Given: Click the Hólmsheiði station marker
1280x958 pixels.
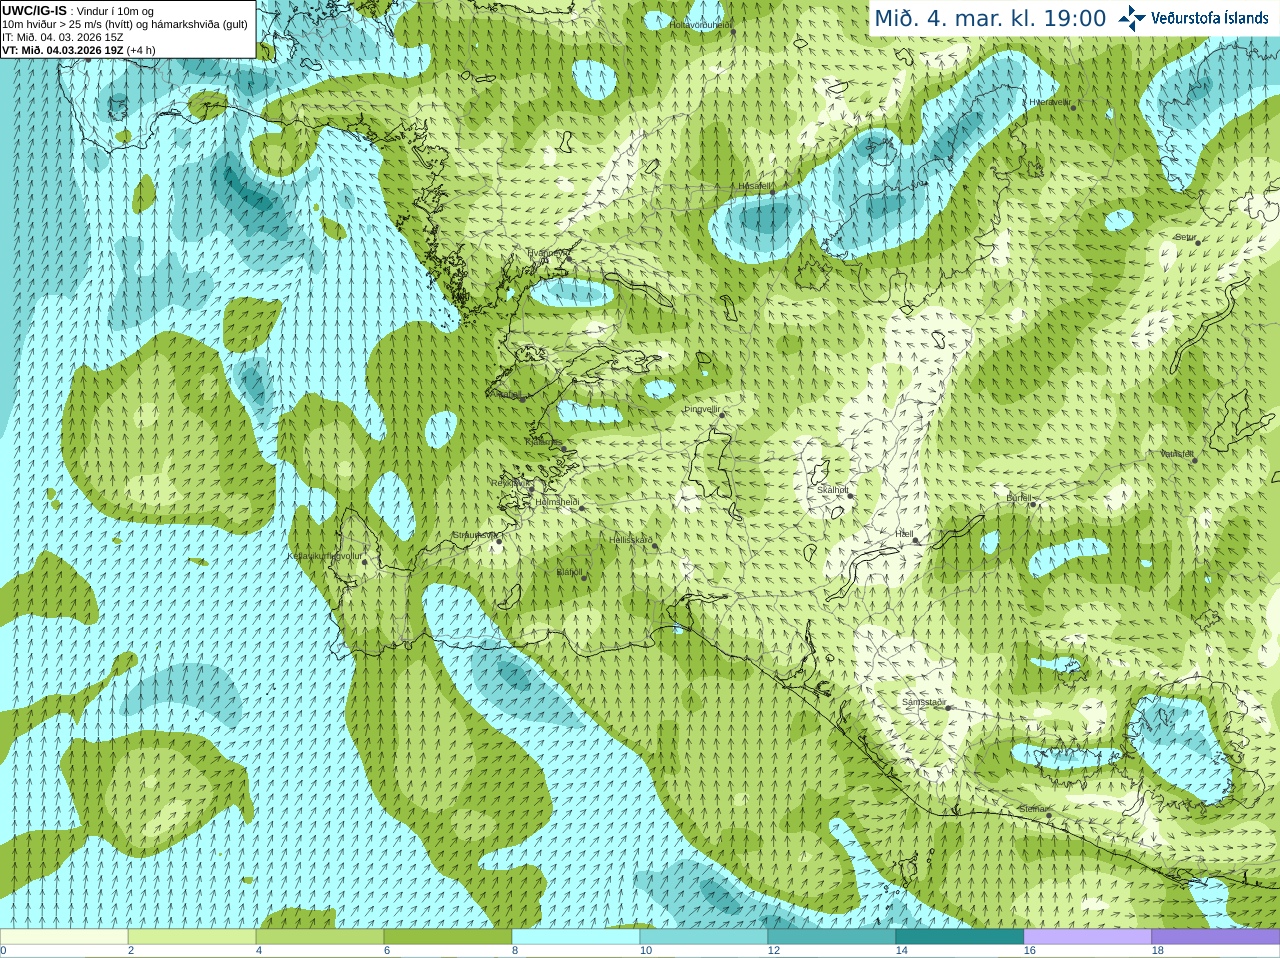Looking at the screenshot, I should point(582,508).
